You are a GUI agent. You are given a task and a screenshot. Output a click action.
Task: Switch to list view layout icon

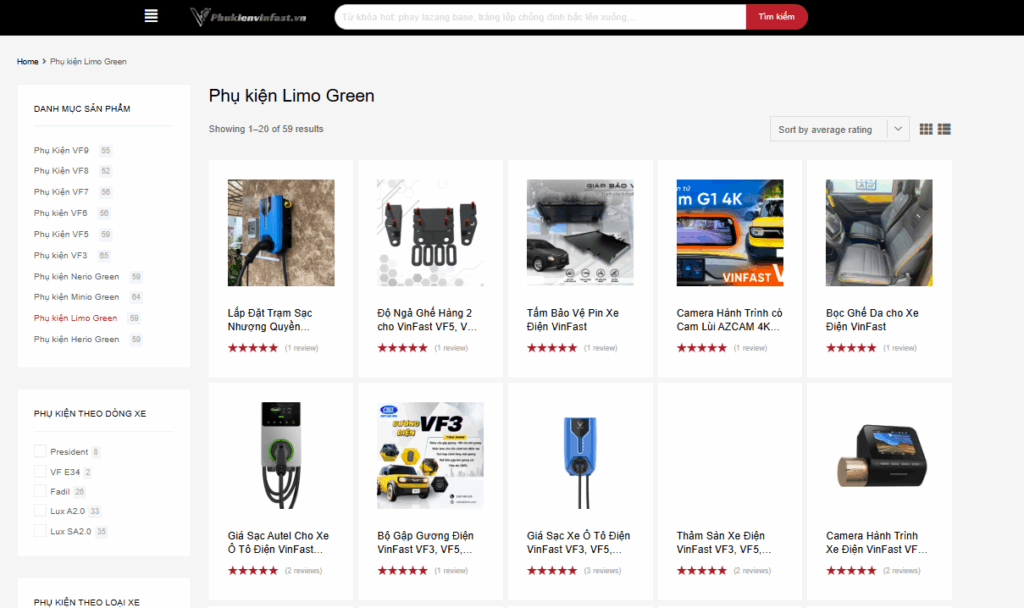click(x=944, y=129)
